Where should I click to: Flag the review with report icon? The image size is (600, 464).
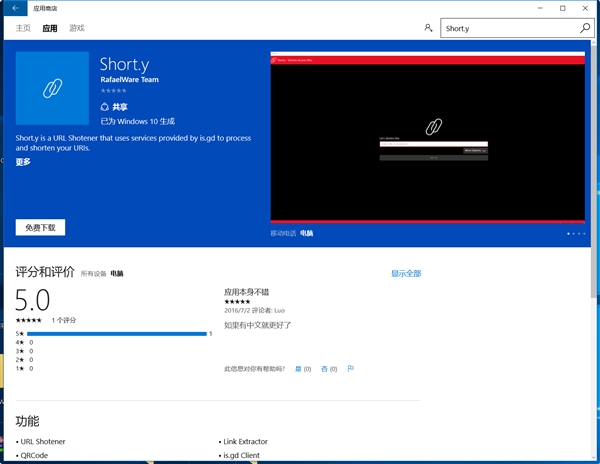pos(351,368)
